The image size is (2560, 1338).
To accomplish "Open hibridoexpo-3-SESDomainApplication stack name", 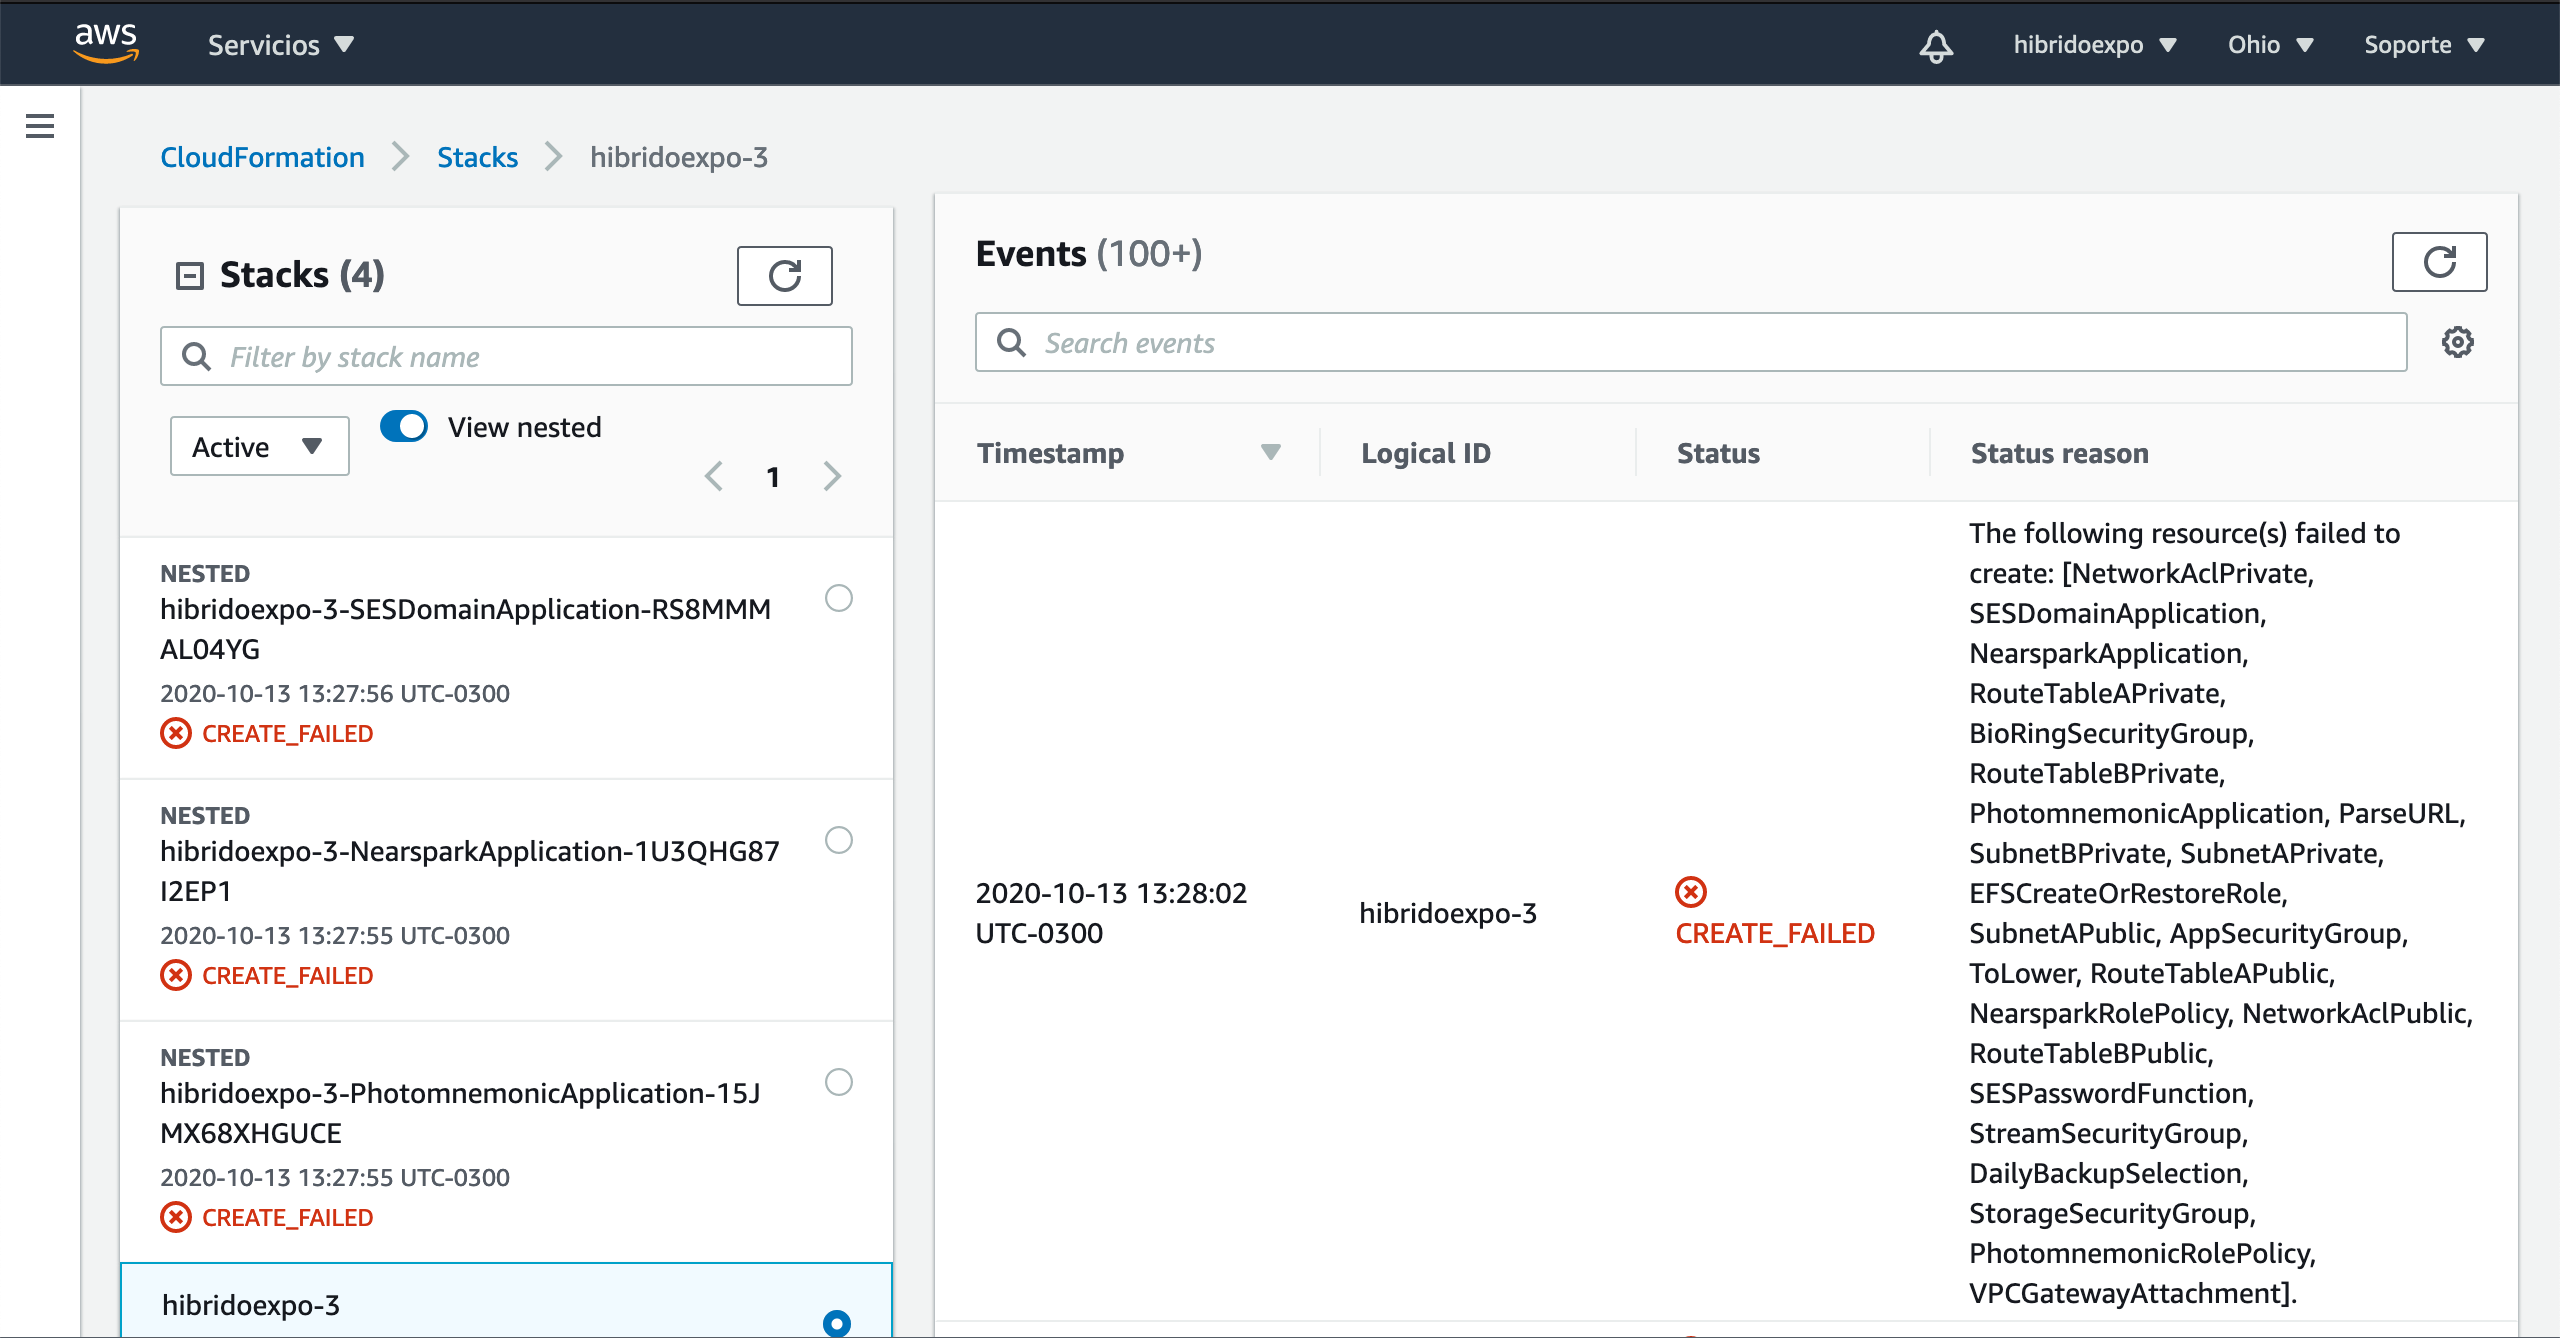I will pyautogui.click(x=465, y=629).
